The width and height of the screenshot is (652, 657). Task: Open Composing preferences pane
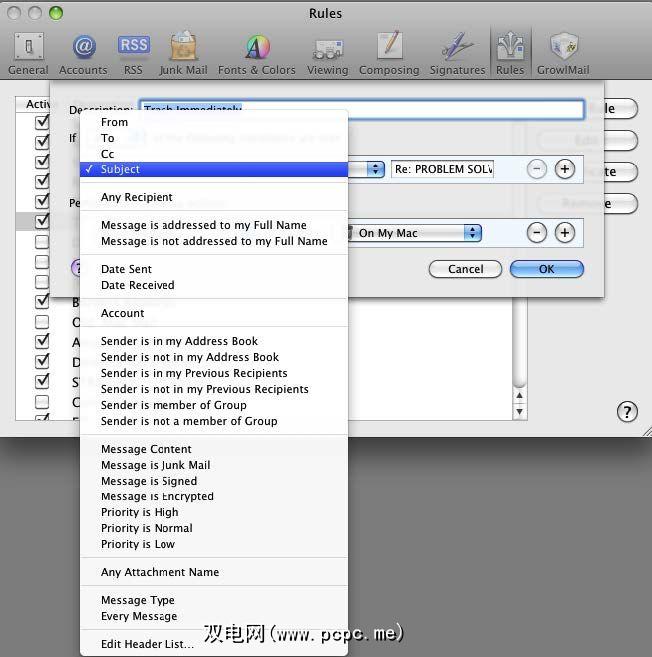[389, 53]
